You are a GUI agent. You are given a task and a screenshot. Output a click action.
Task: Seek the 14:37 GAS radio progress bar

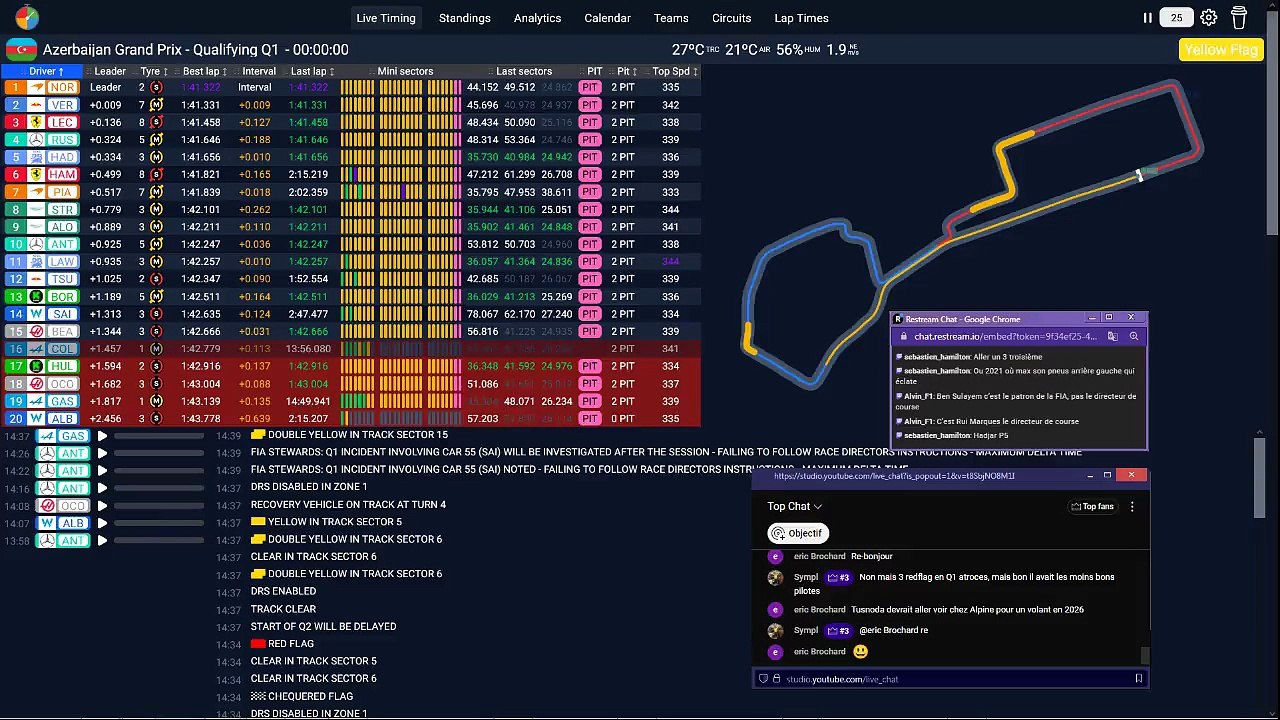(x=159, y=436)
